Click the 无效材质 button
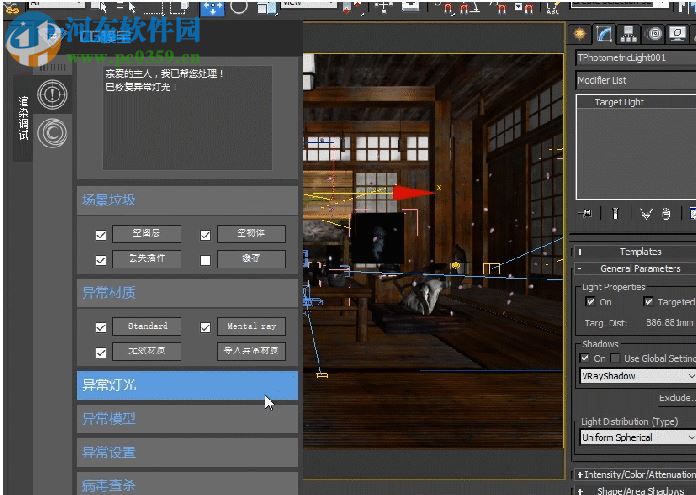 pos(146,351)
